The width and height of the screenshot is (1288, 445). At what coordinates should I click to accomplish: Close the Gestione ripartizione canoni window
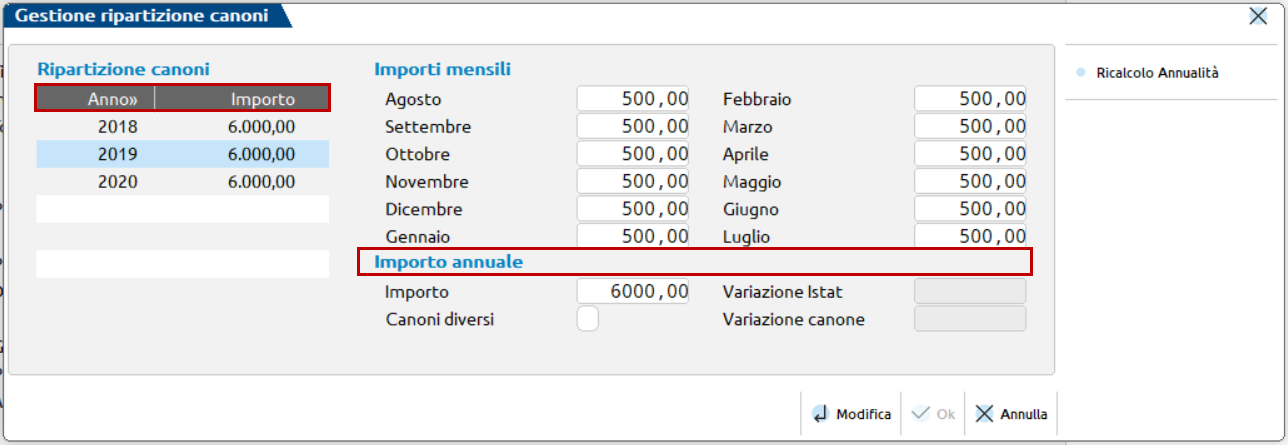[x=1258, y=16]
